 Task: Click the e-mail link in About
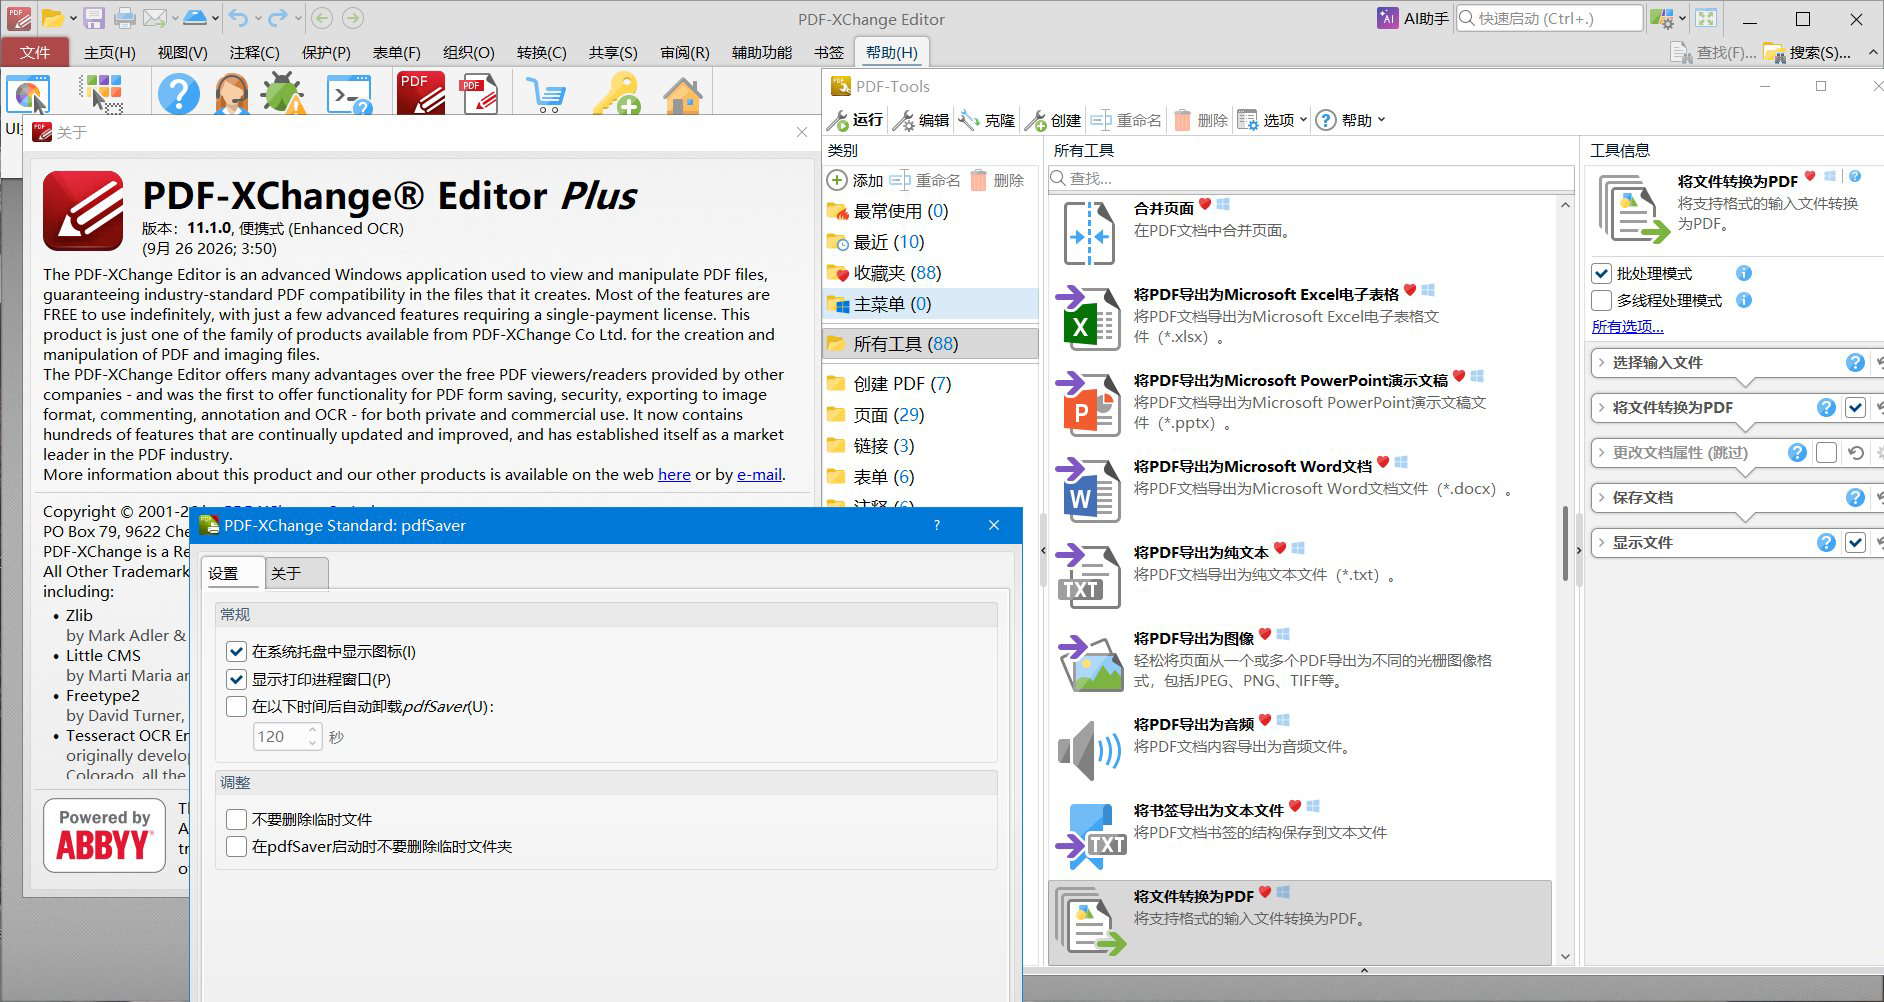coord(759,474)
